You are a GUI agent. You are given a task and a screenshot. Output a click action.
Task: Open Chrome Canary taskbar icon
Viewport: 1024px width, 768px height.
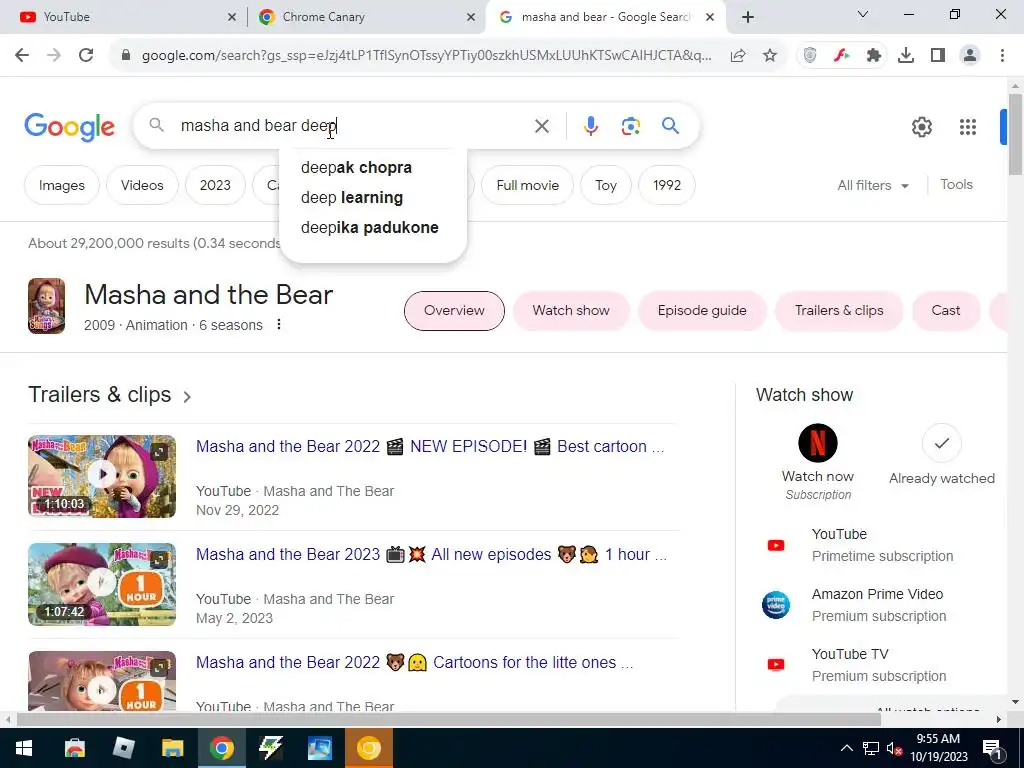point(368,748)
